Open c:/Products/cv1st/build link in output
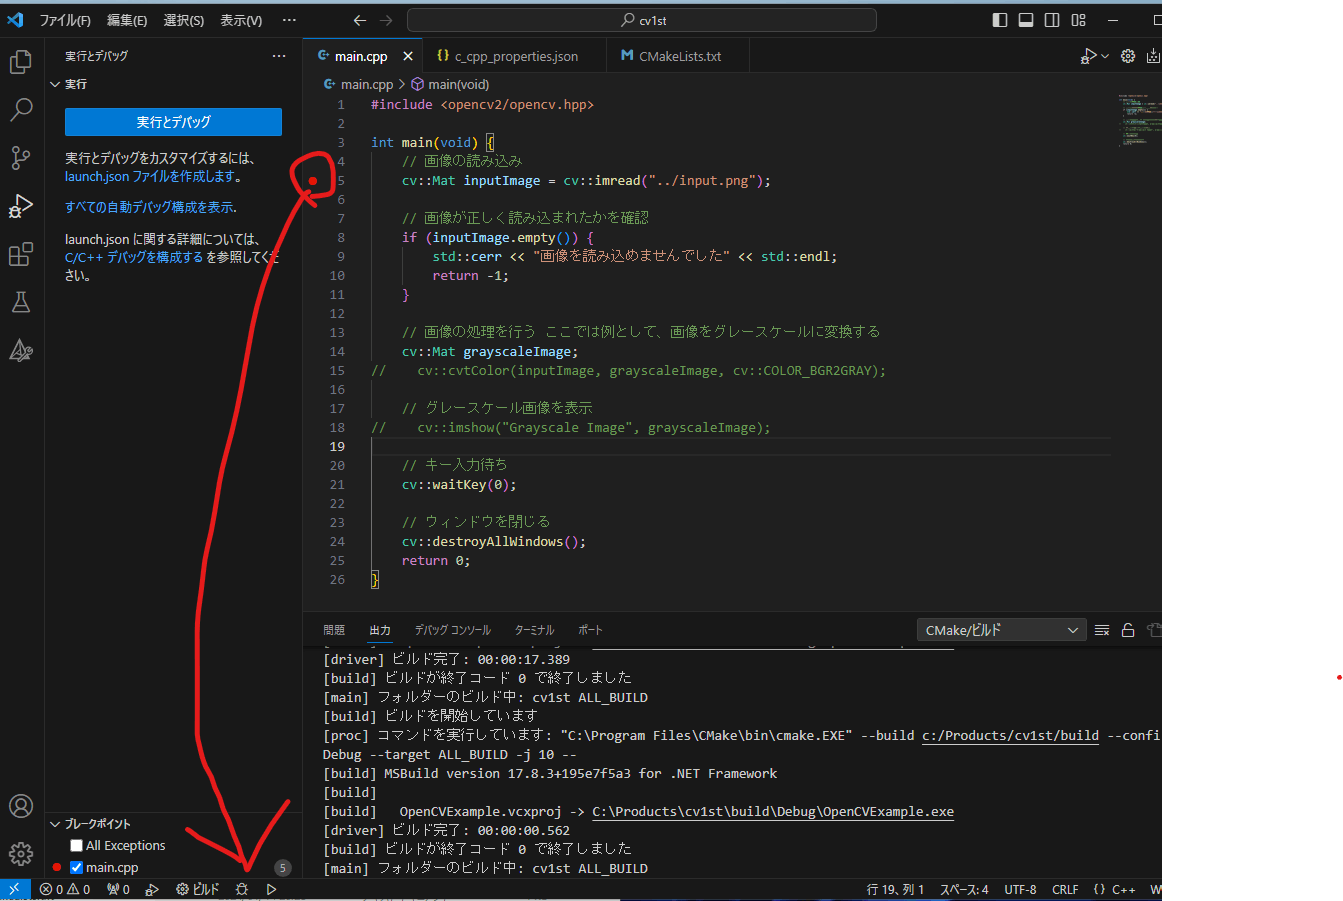The image size is (1343, 901). 1010,736
